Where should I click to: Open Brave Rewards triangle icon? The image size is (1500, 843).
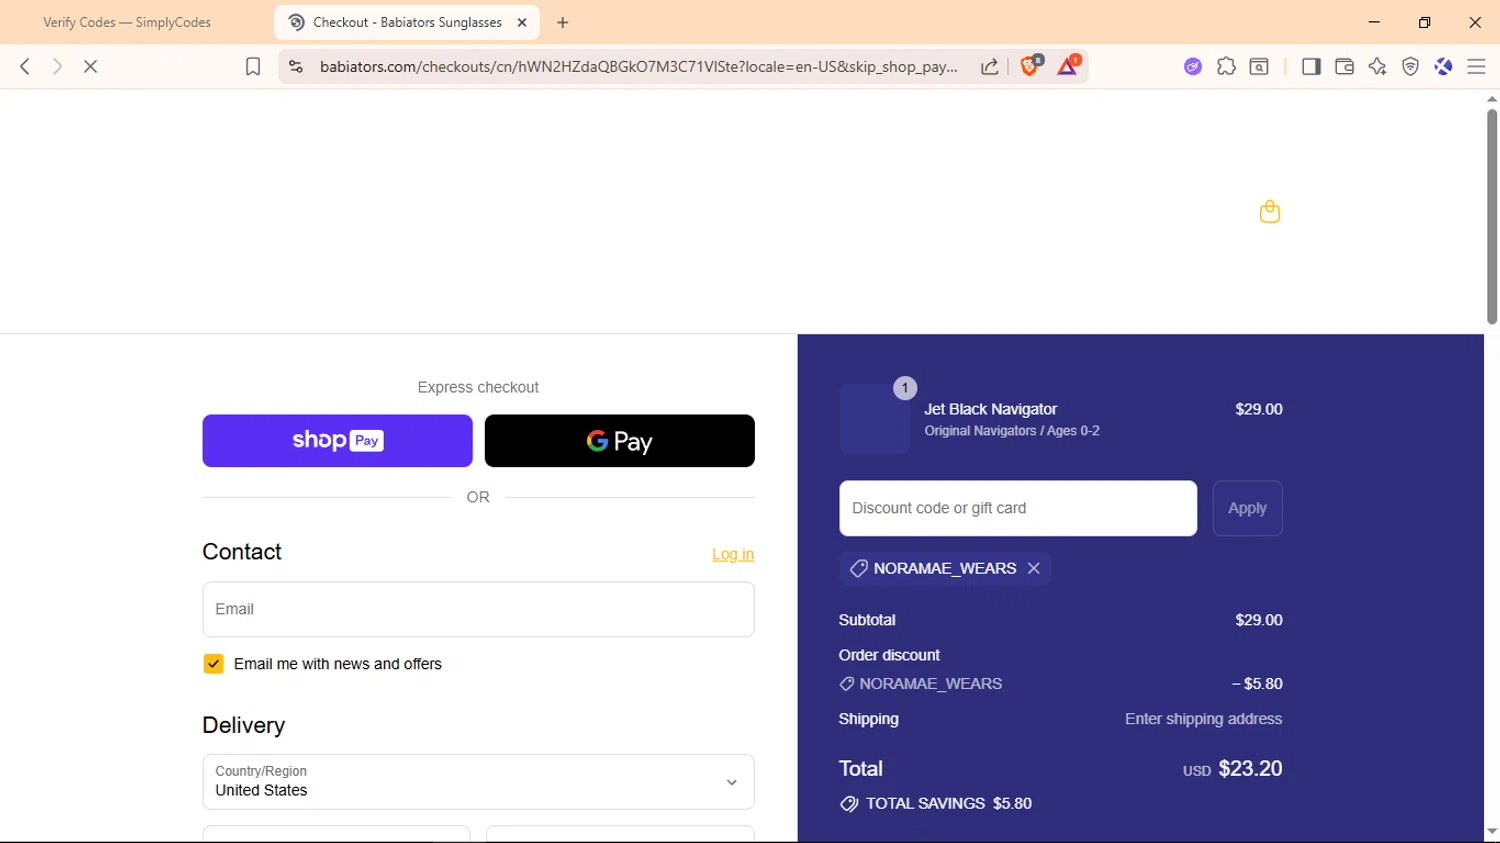pos(1068,66)
